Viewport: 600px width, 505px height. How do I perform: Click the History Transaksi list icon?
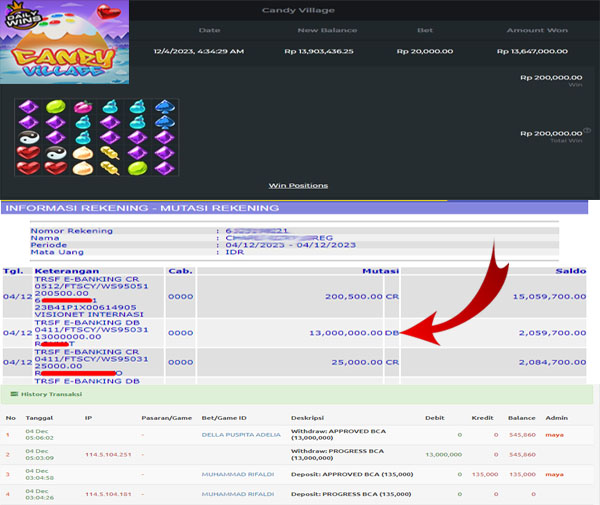pos(14,394)
